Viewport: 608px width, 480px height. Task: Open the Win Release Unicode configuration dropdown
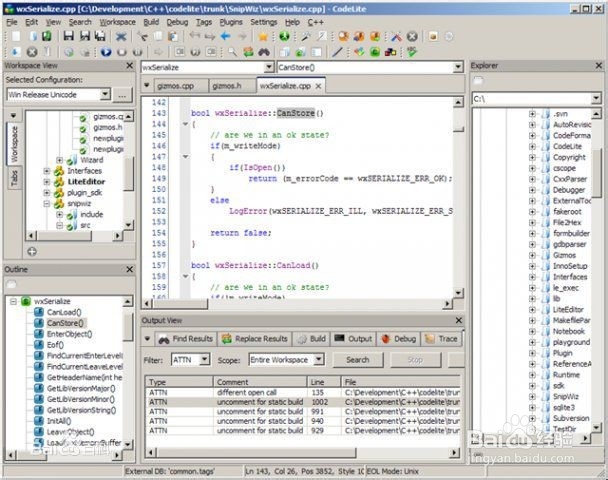(x=105, y=95)
